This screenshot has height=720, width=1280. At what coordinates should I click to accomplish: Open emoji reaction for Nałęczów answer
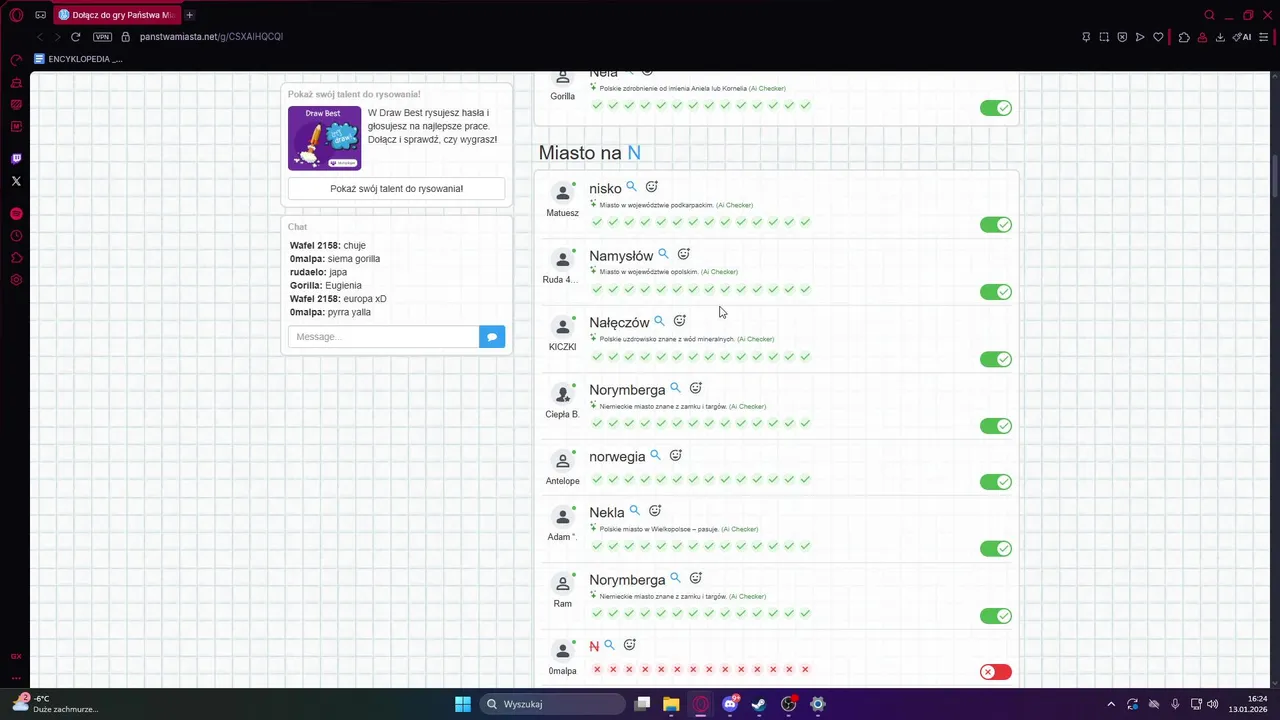click(x=680, y=321)
